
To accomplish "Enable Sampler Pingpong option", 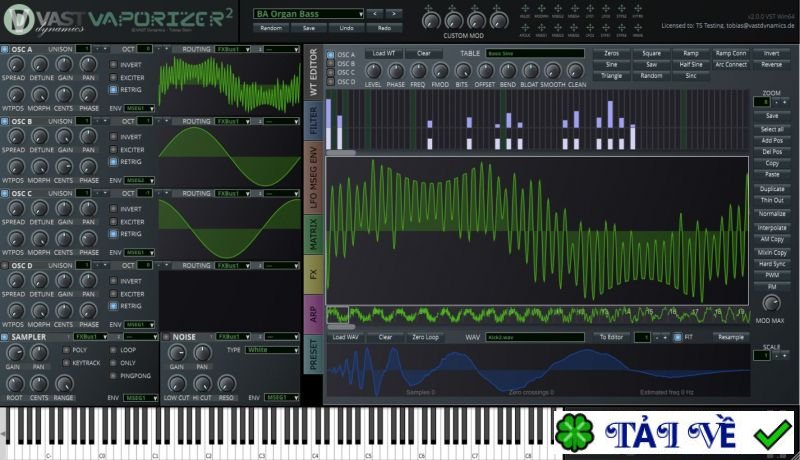I will (x=113, y=376).
